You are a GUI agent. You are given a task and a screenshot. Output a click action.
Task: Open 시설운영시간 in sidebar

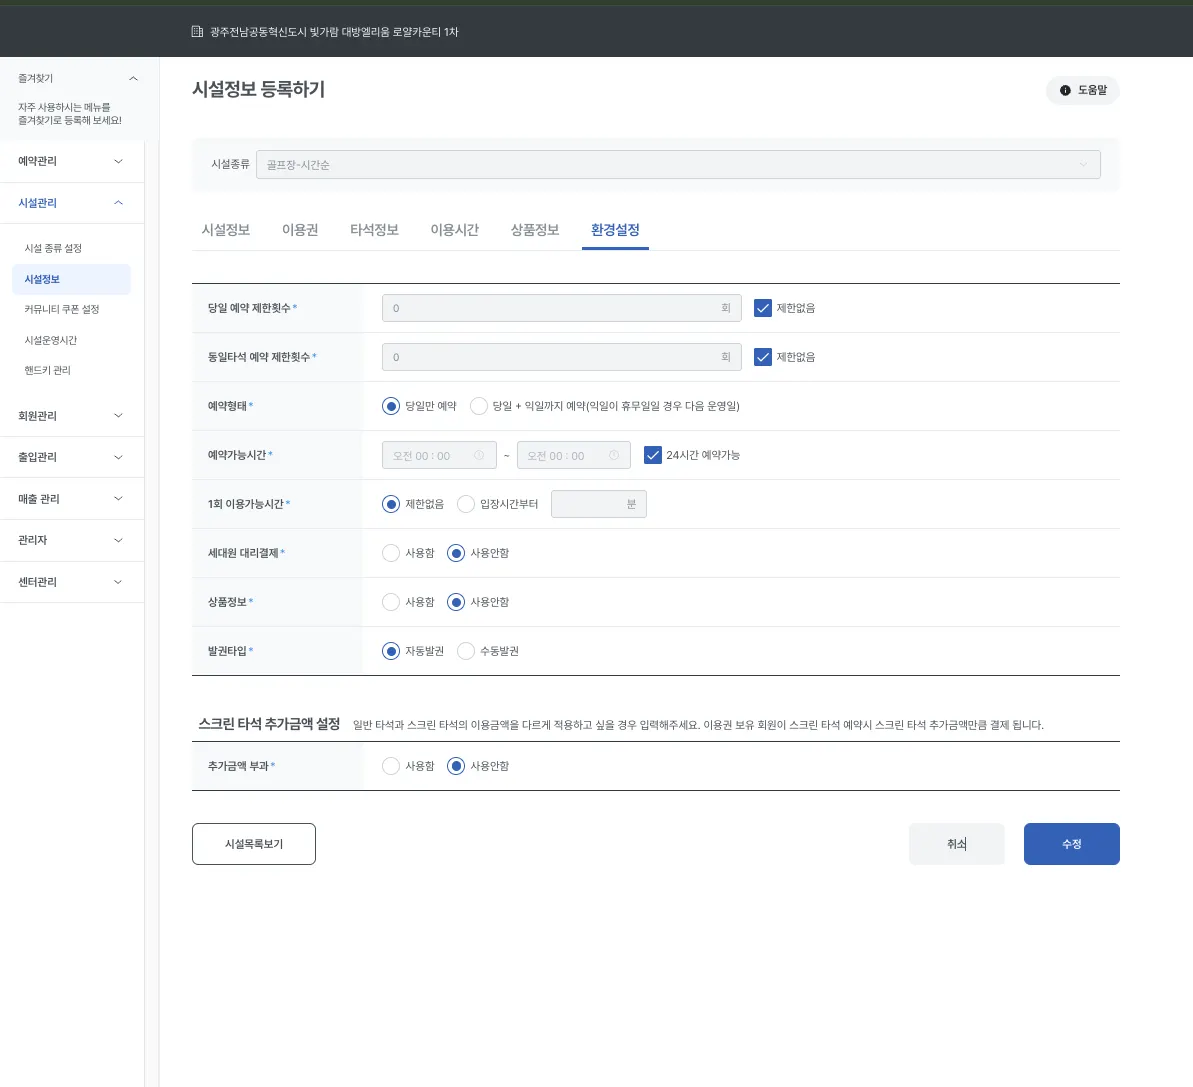(x=50, y=340)
